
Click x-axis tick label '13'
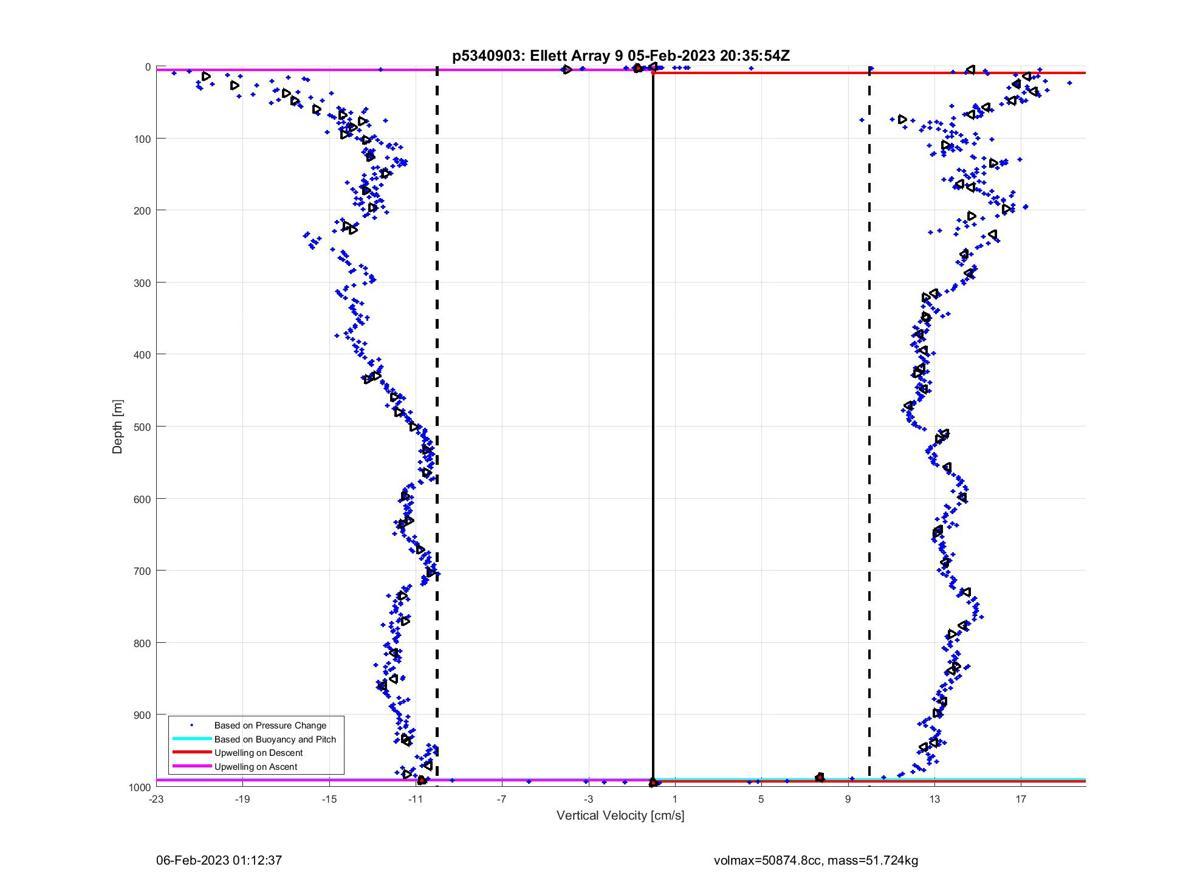934,799
